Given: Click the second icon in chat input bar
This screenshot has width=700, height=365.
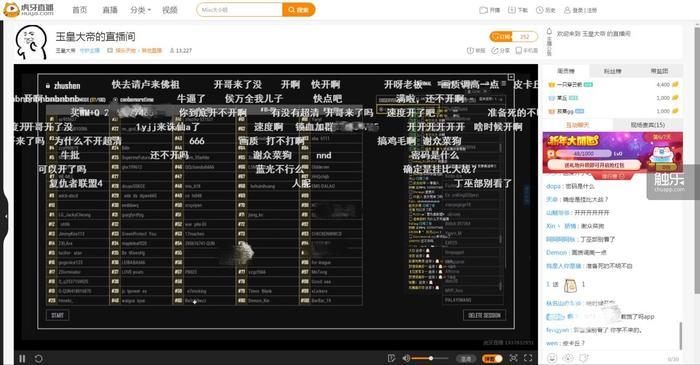Looking at the screenshot, I should [568, 358].
